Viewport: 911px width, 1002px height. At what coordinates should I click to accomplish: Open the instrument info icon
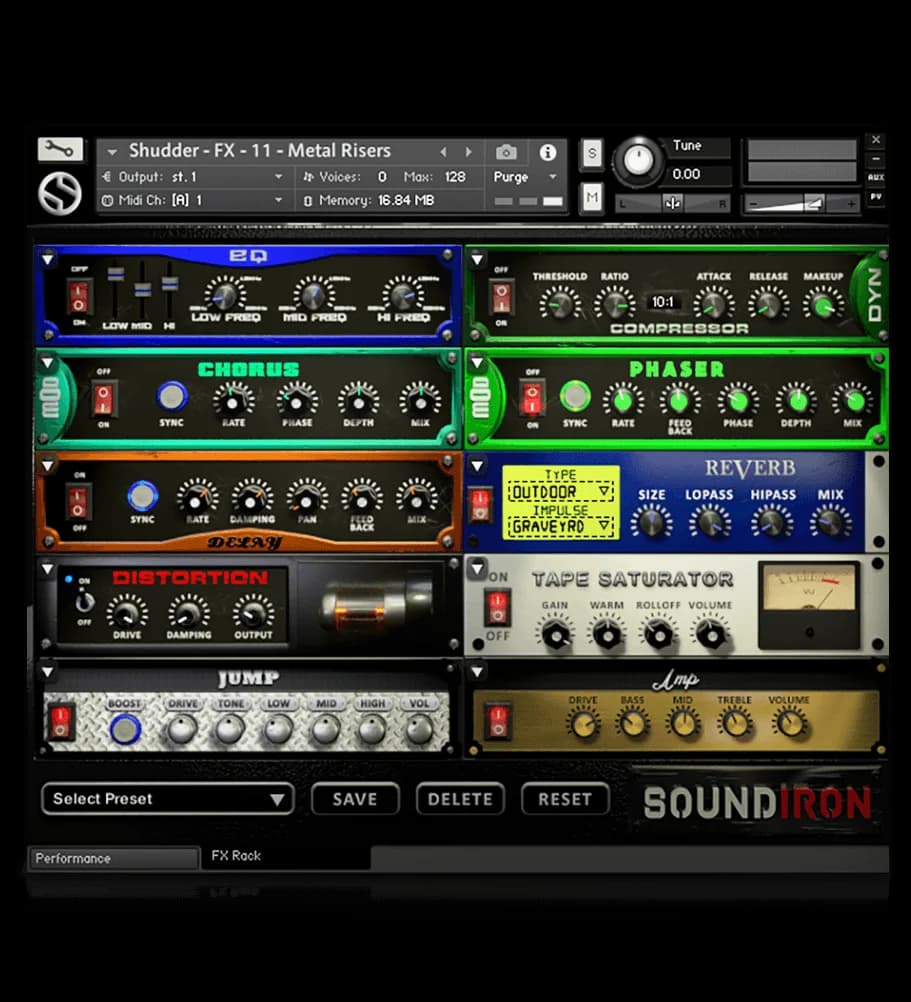coord(547,152)
